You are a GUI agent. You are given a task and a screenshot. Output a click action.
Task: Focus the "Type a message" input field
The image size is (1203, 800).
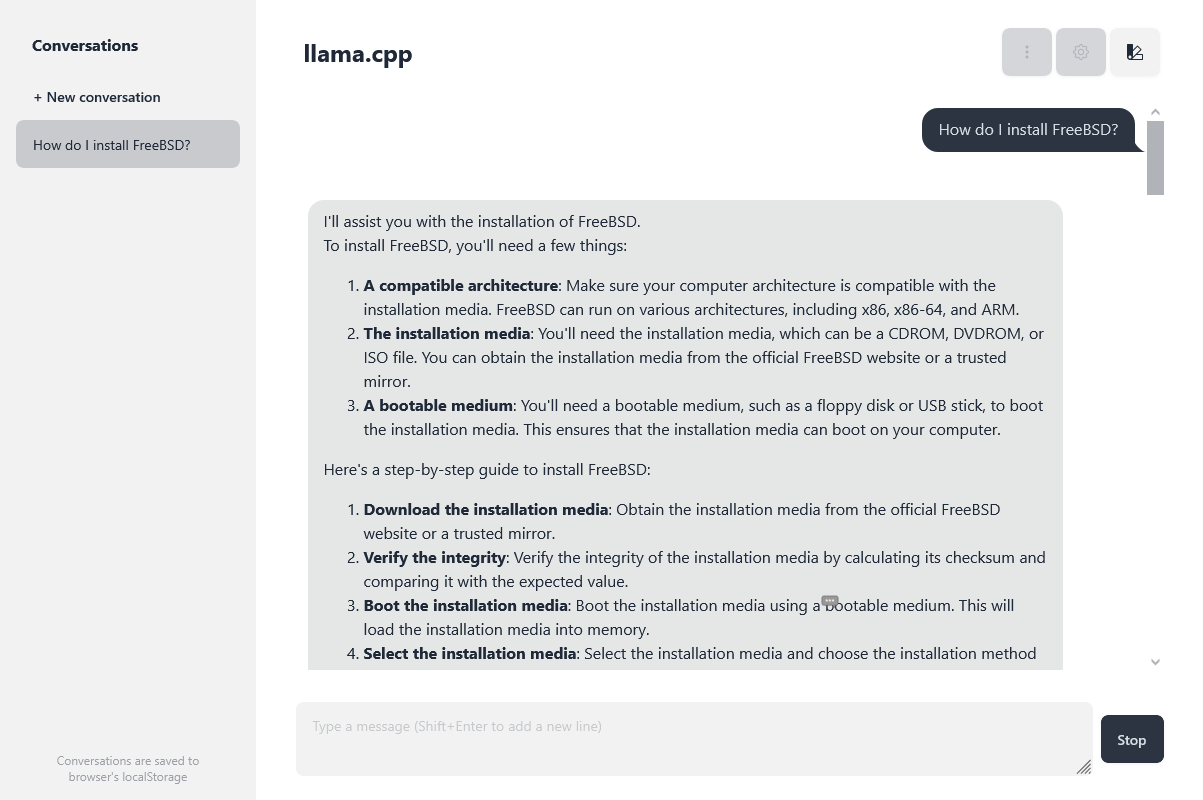(x=693, y=738)
